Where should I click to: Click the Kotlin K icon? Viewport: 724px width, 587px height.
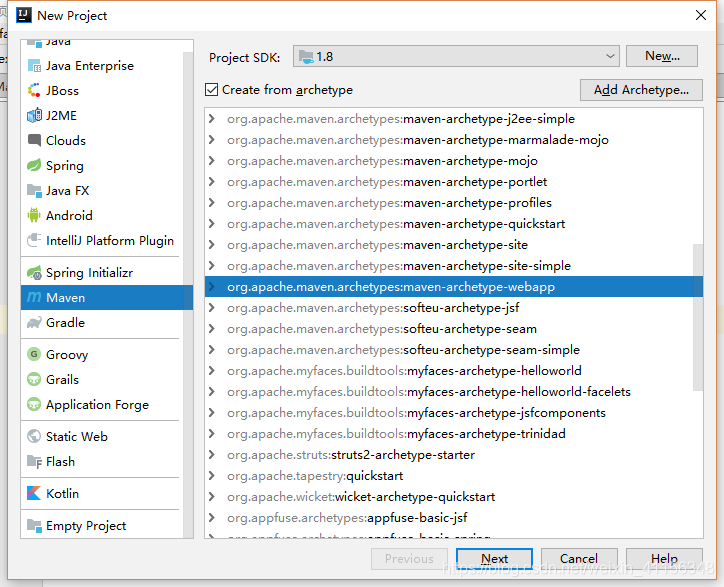[x=34, y=493]
